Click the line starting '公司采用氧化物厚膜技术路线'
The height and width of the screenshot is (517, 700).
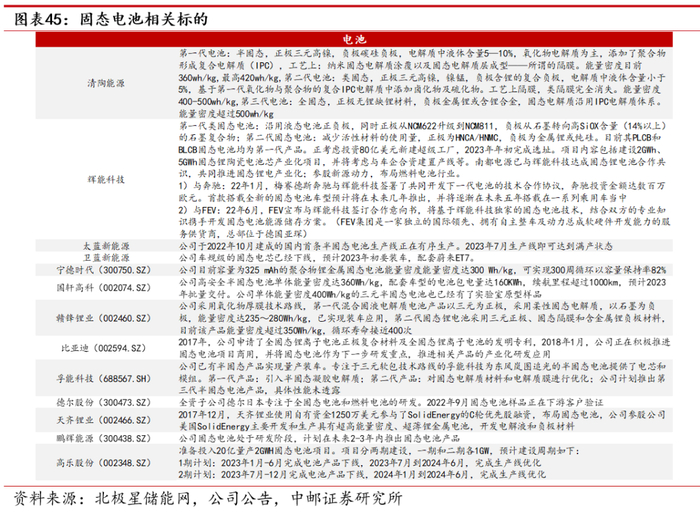(417, 306)
